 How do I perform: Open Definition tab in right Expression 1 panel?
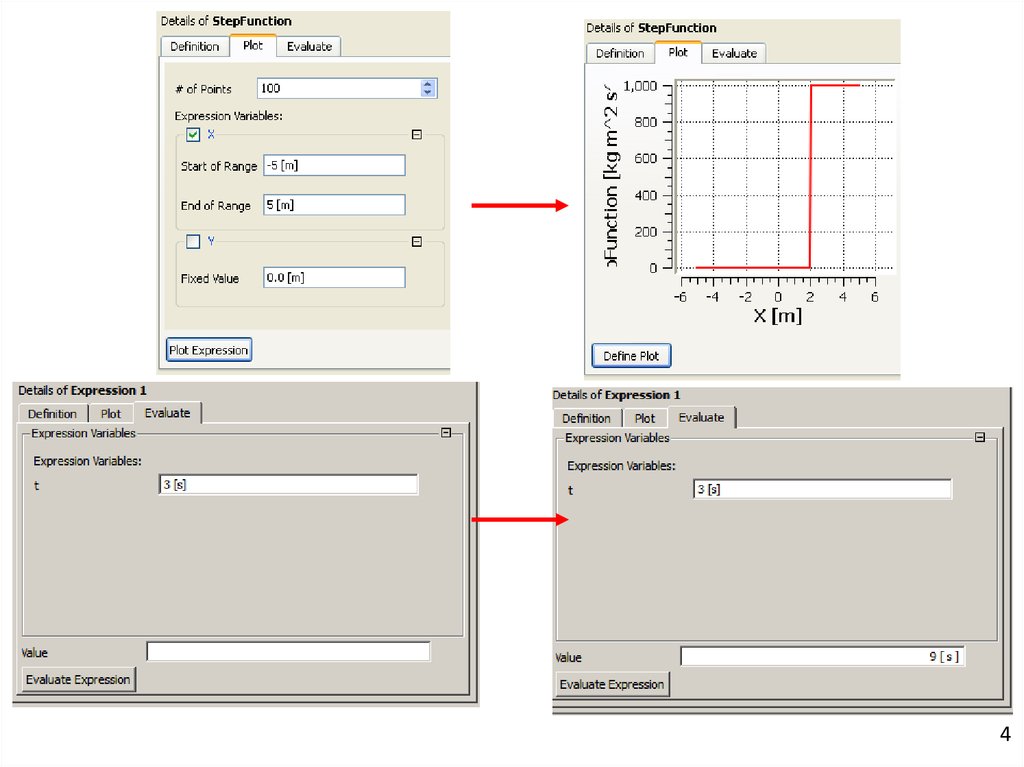click(586, 418)
